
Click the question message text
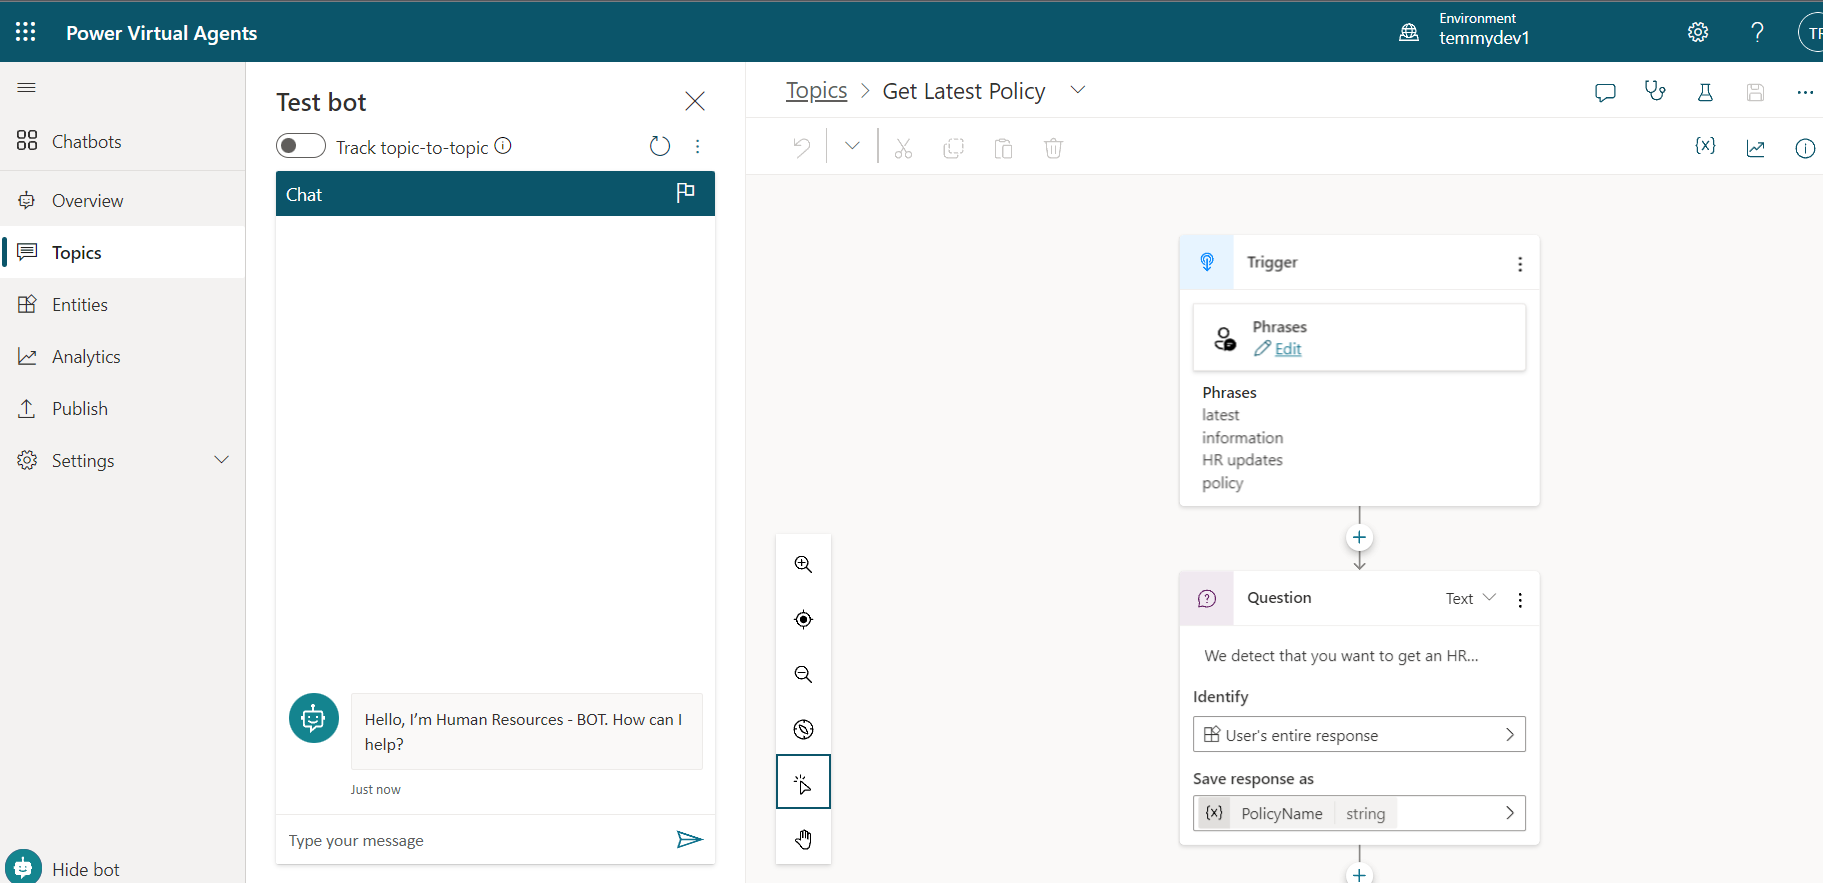1341,656
